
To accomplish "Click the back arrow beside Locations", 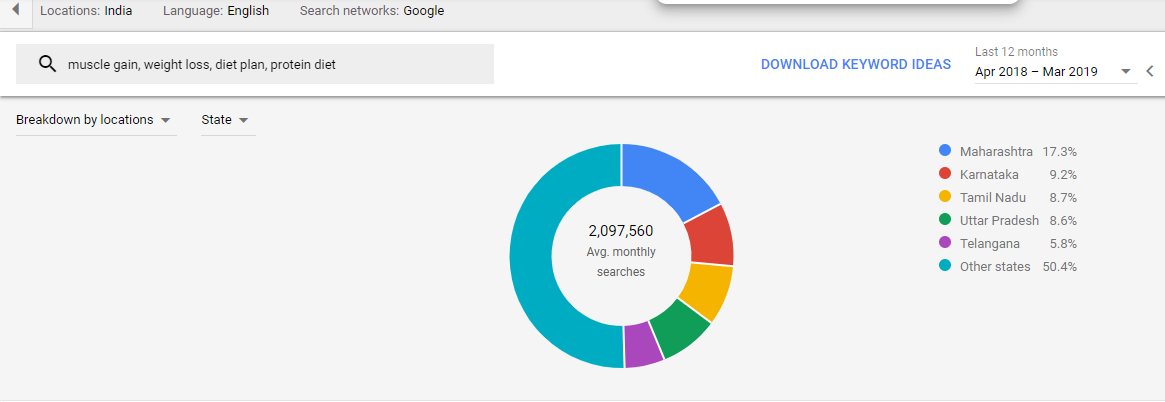I will click(16, 11).
